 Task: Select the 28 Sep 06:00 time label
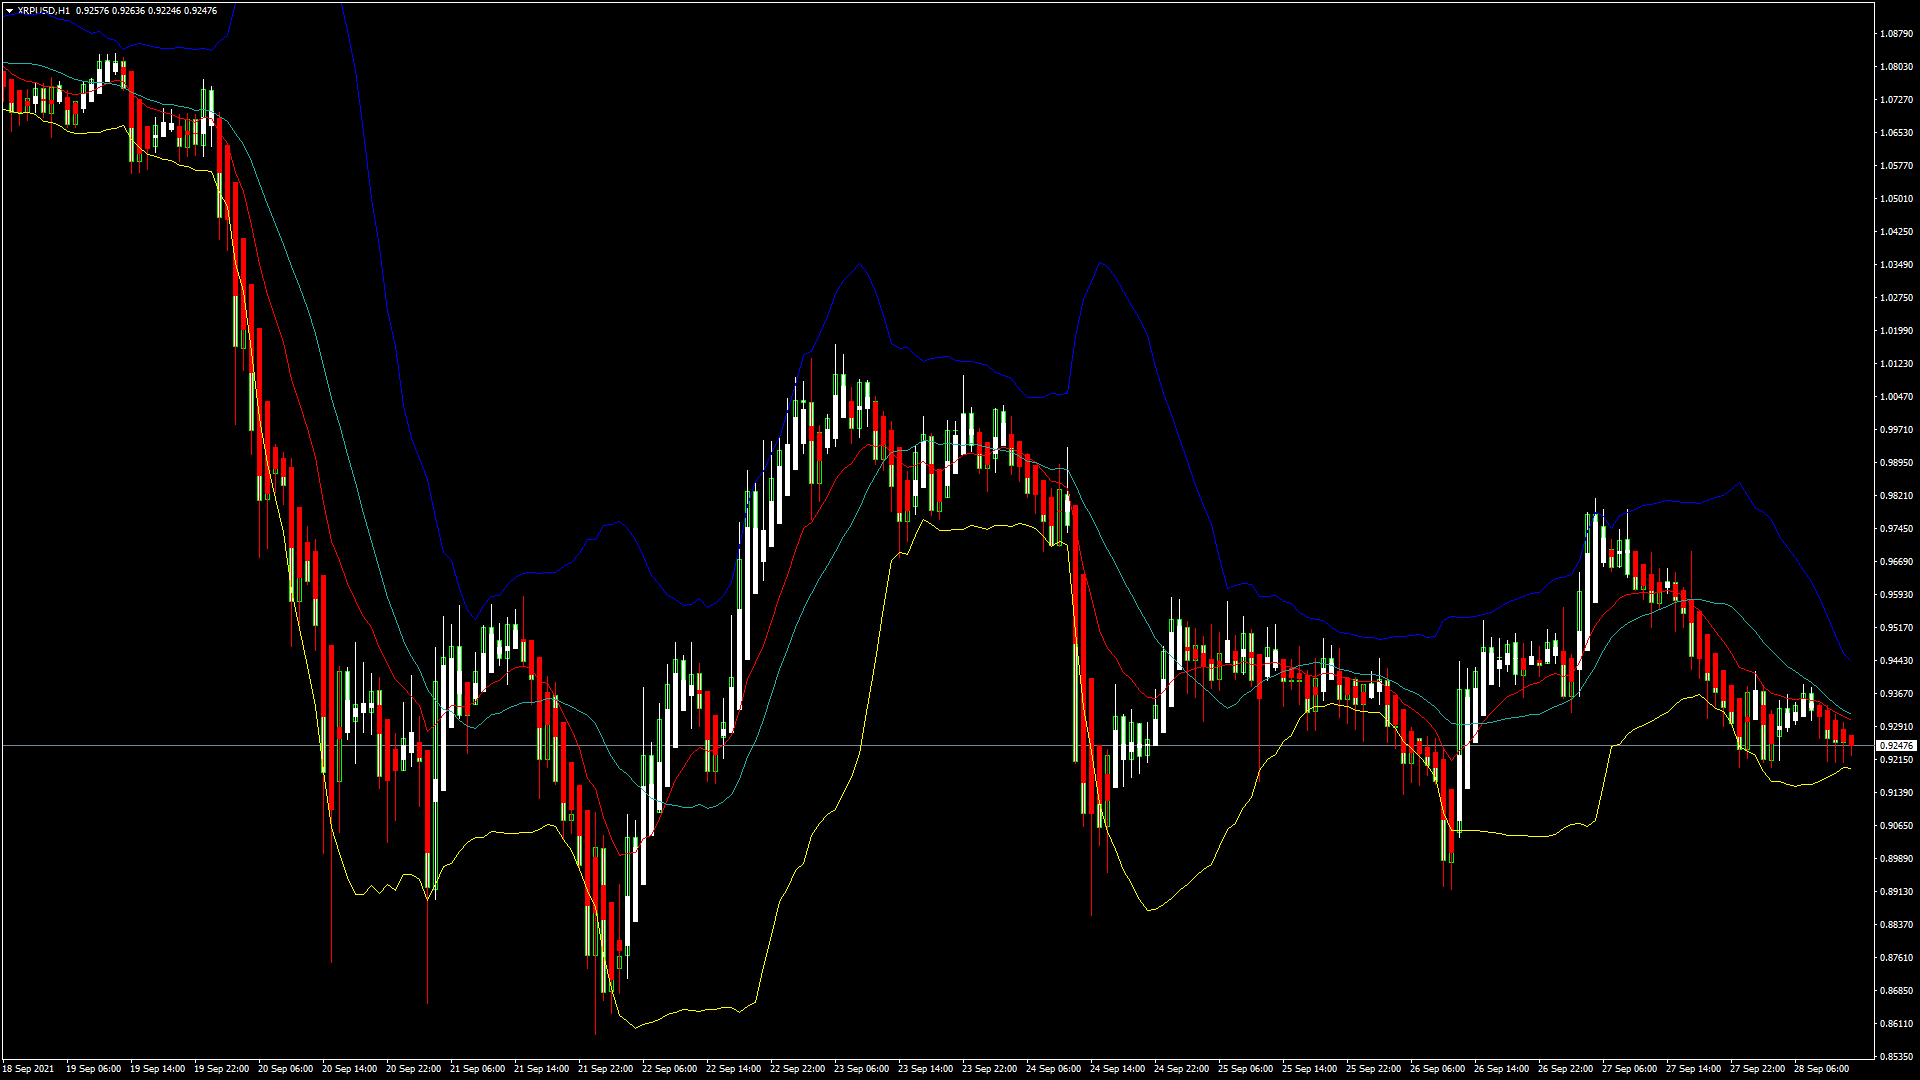pyautogui.click(x=1821, y=1069)
